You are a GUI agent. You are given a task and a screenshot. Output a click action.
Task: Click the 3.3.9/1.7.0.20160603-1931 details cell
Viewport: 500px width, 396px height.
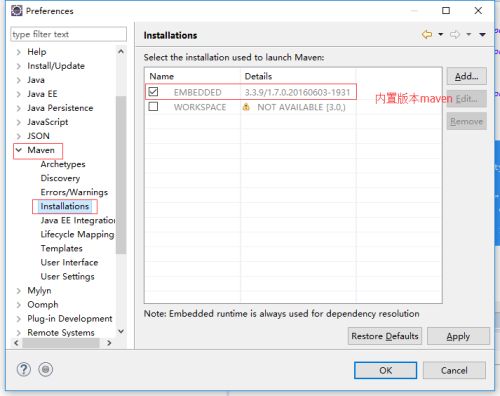(297, 92)
